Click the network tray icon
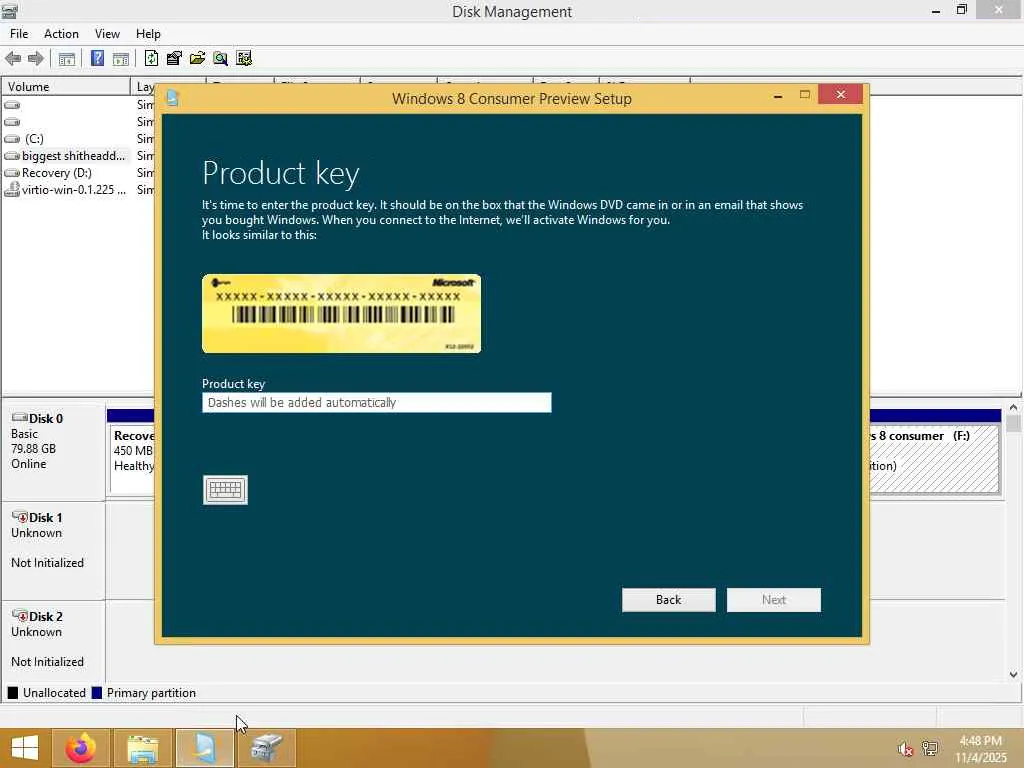 click(x=930, y=748)
